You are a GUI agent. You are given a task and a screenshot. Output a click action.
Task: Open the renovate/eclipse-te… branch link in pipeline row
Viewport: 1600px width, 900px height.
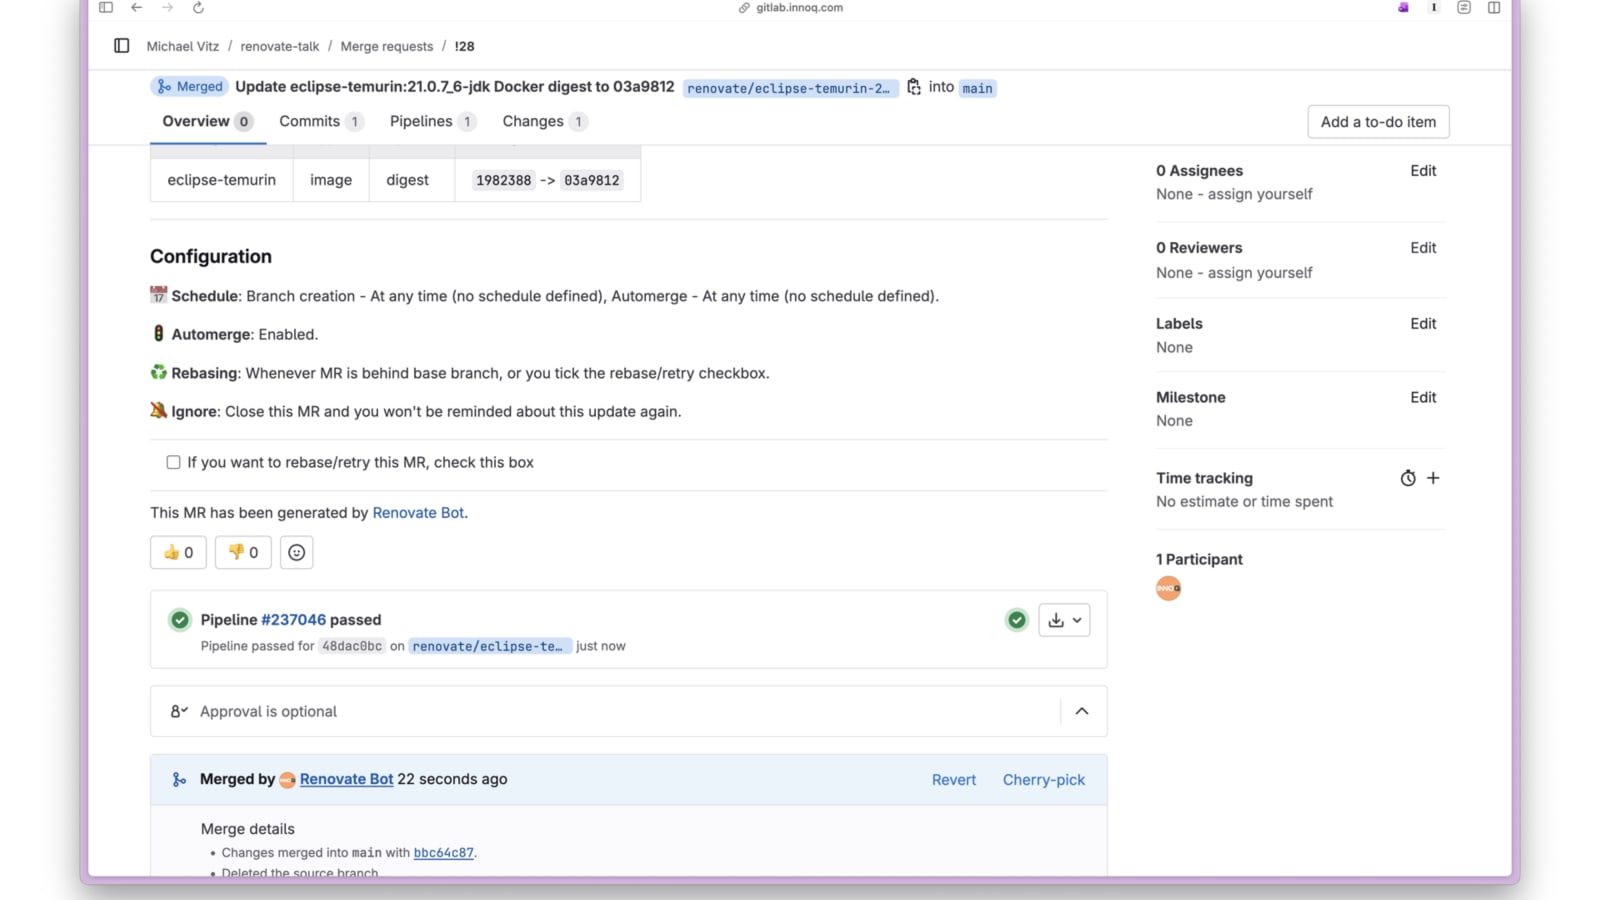[490, 646]
